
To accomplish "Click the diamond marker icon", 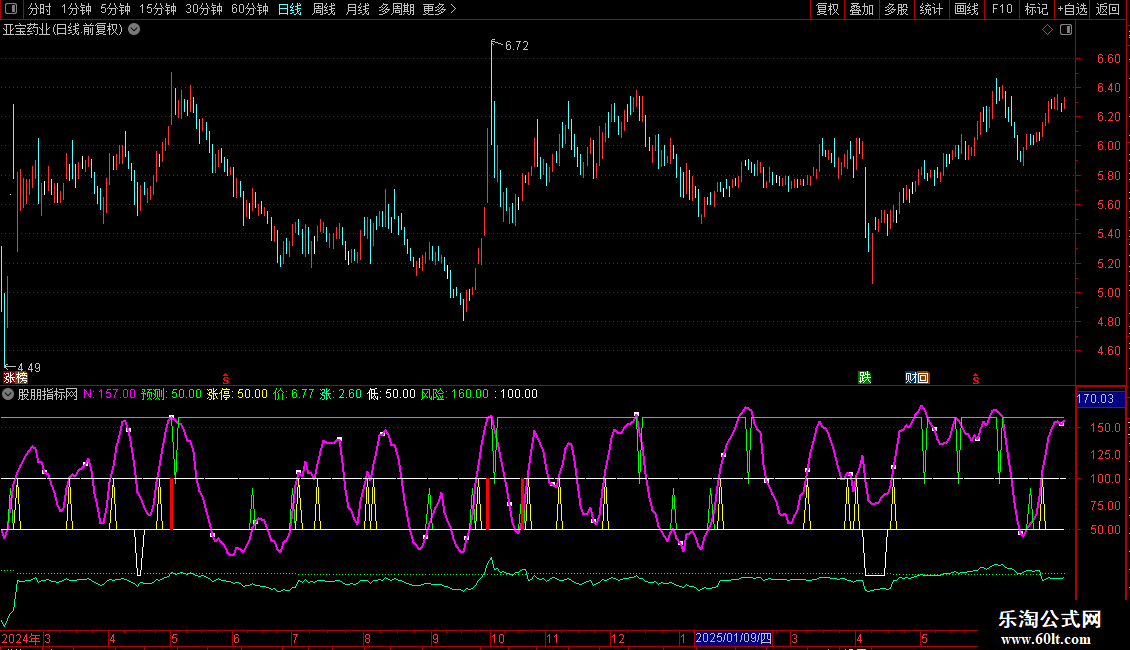I will [1047, 30].
